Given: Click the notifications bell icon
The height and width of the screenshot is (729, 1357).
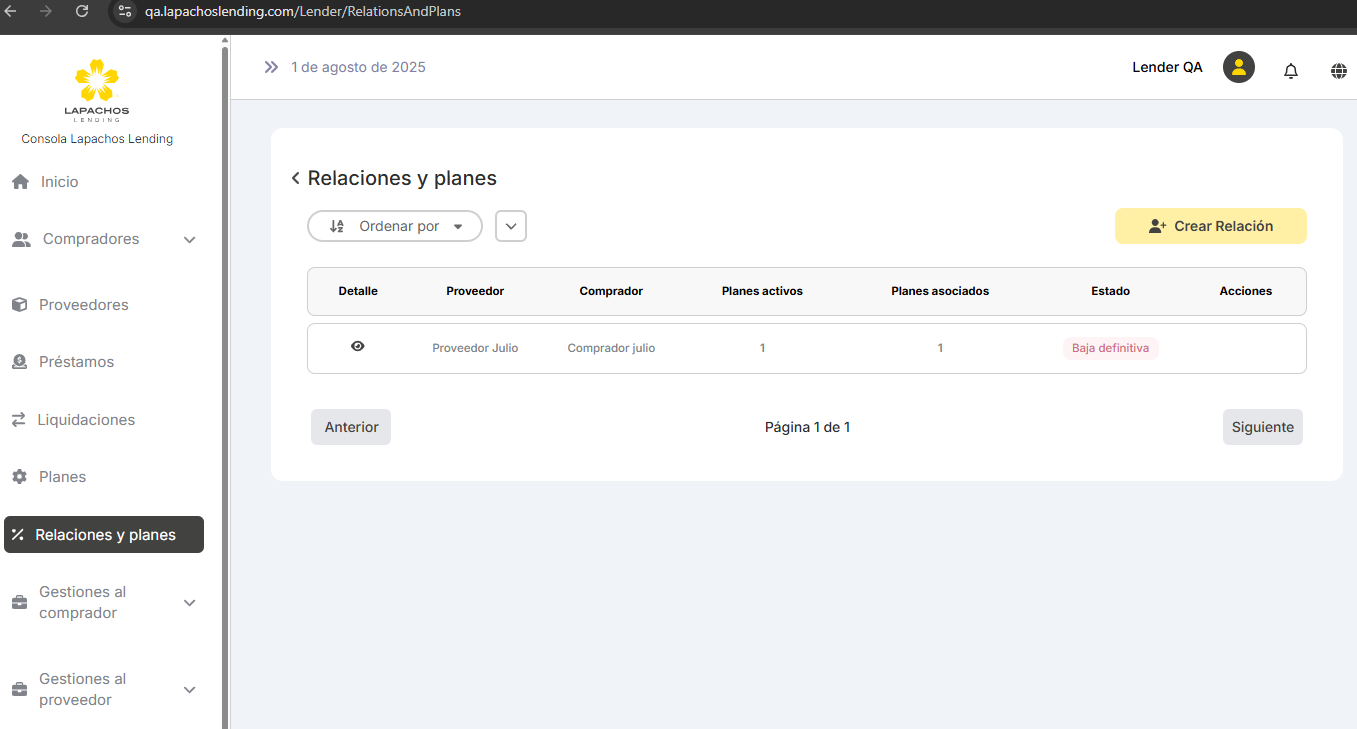Looking at the screenshot, I should [1291, 70].
